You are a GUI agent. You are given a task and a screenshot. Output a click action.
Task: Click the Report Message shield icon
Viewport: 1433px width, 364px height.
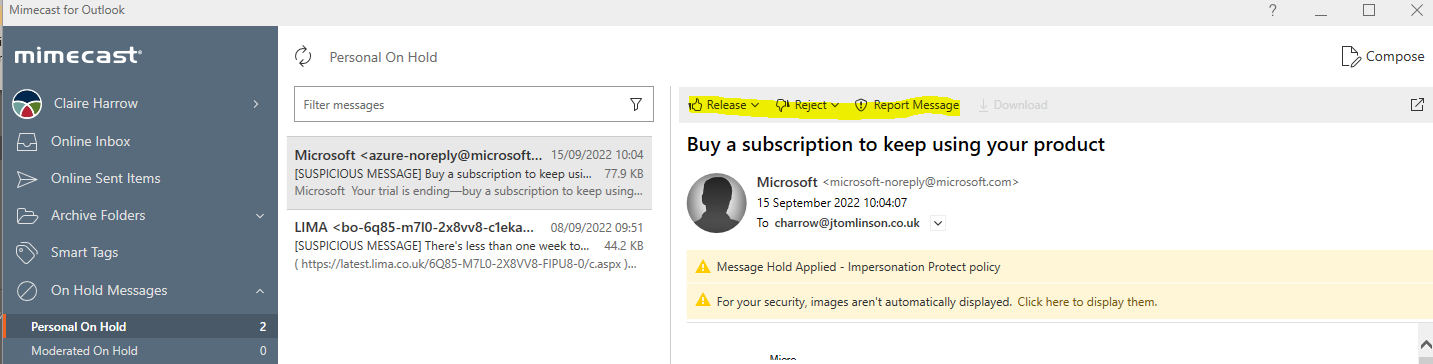[860, 105]
